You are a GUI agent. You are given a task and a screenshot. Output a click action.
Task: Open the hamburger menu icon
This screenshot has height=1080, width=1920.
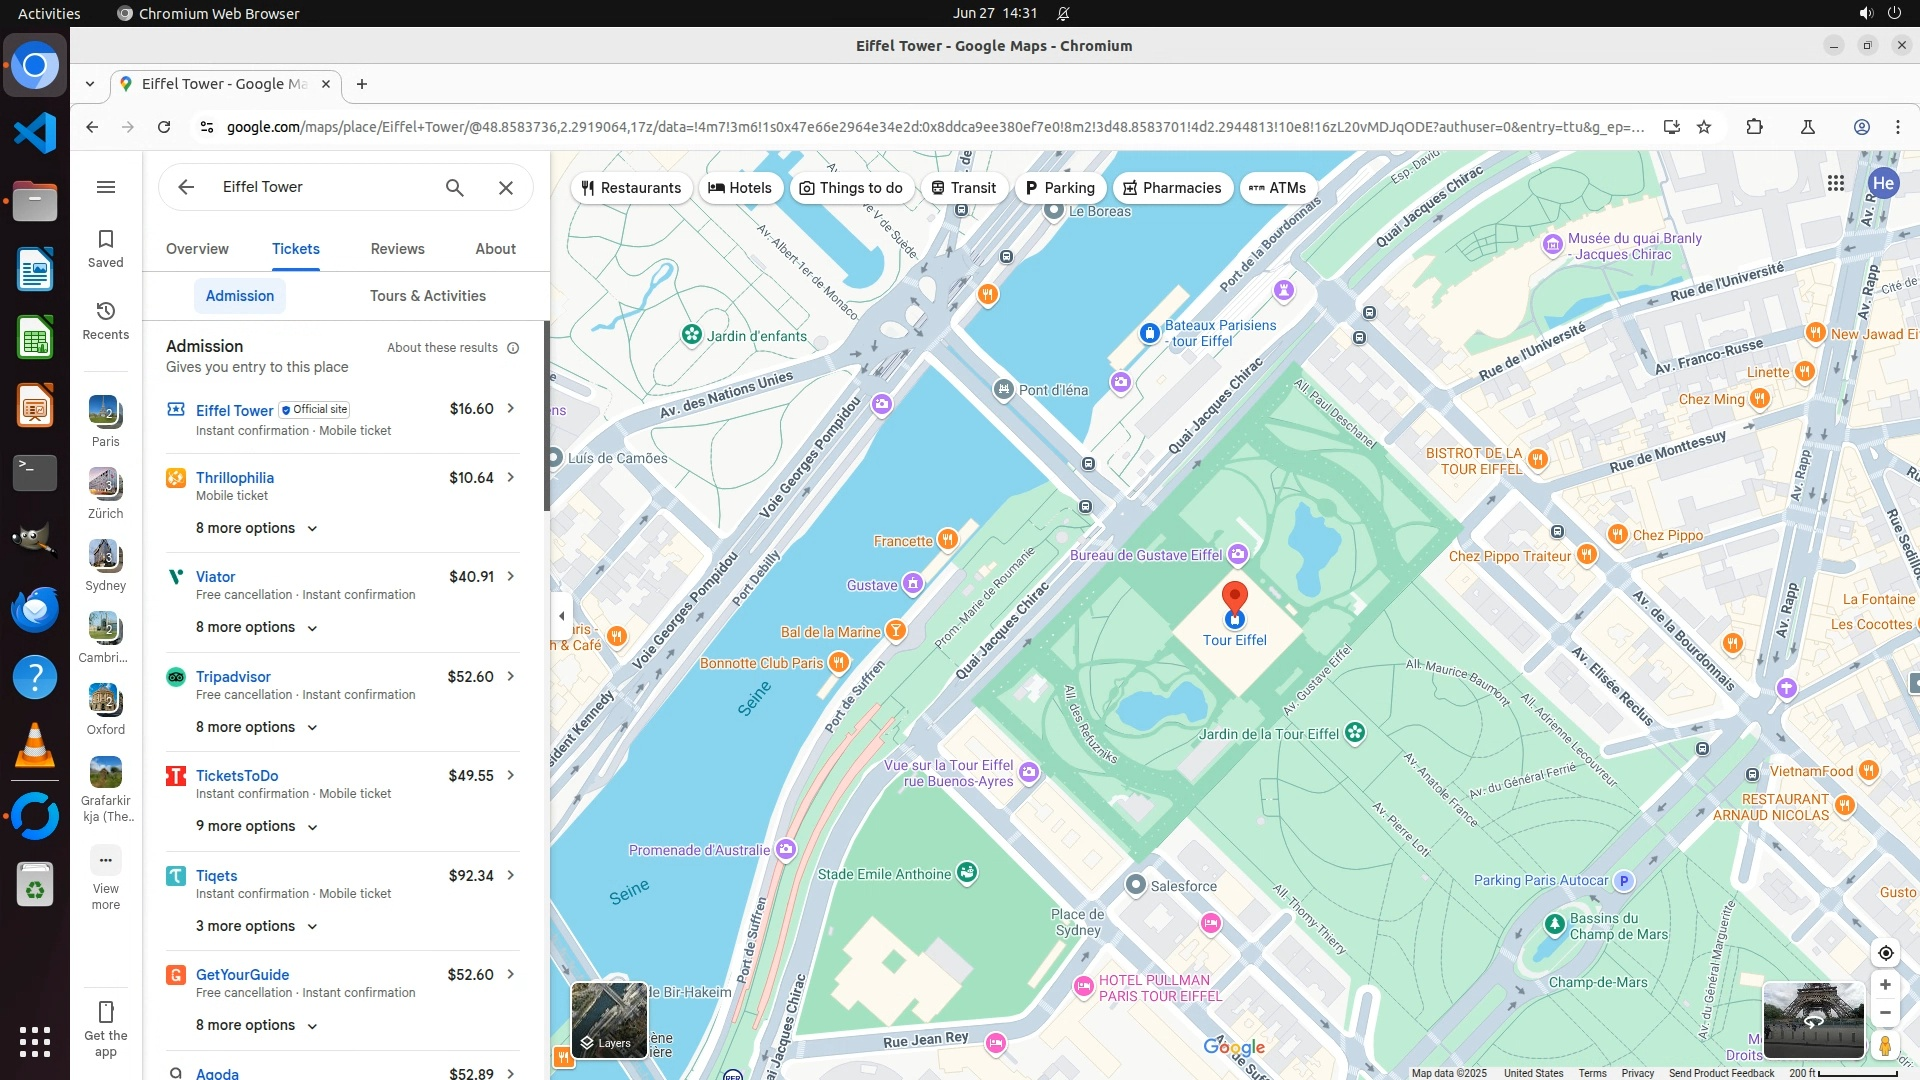point(106,187)
